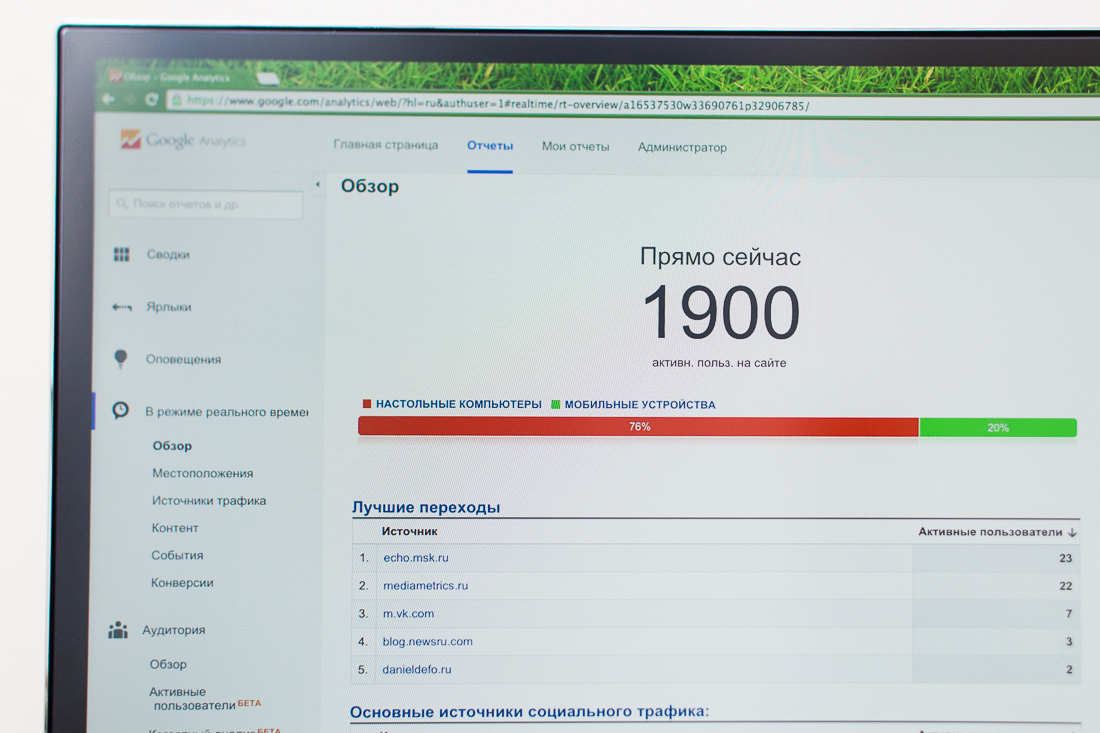1100x733 pixels.
Task: Click the browser back arrow
Action: coord(109,99)
